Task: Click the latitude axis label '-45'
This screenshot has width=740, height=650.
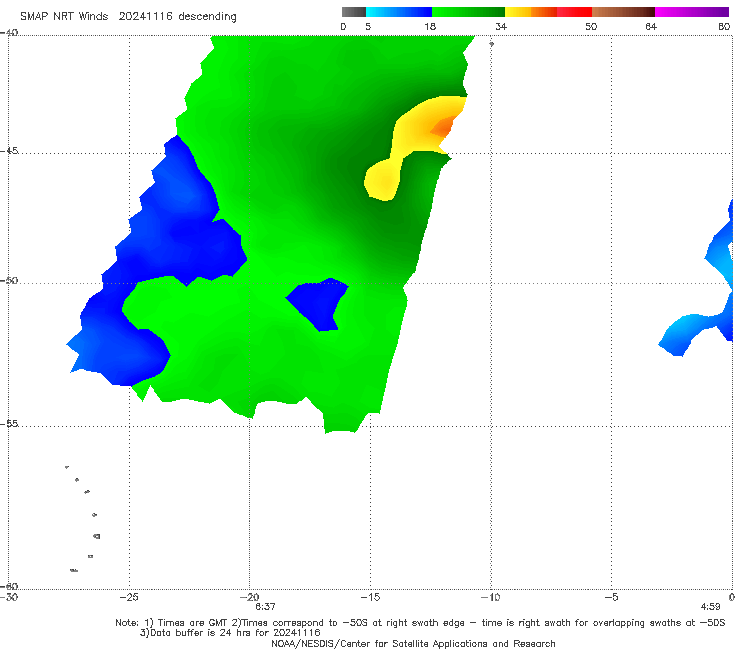Action: click(x=9, y=151)
